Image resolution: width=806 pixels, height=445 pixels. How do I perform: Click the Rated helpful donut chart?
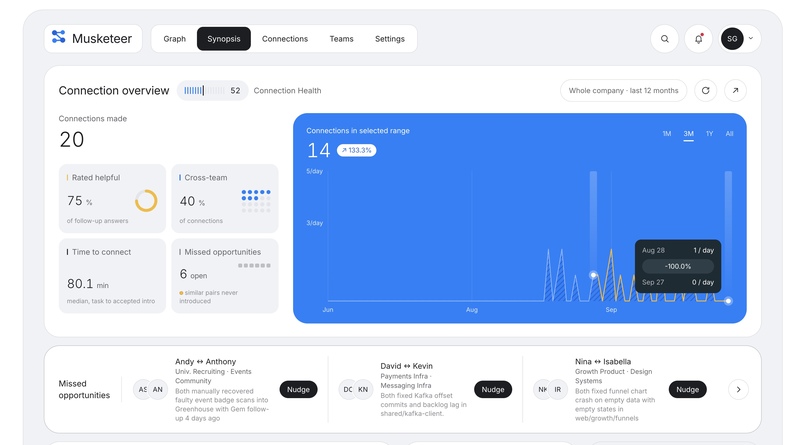tap(146, 201)
